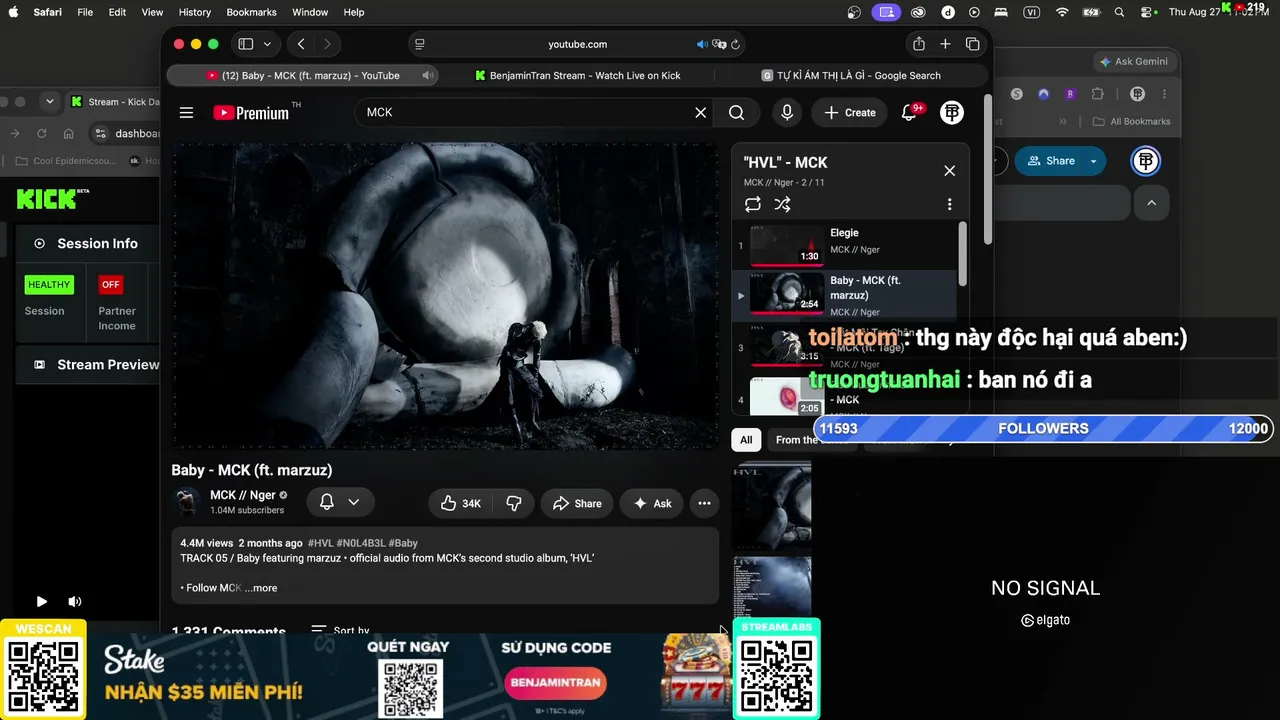This screenshot has width=1280, height=720.
Task: Expand the description with ...more
Action: pyautogui.click(x=261, y=588)
